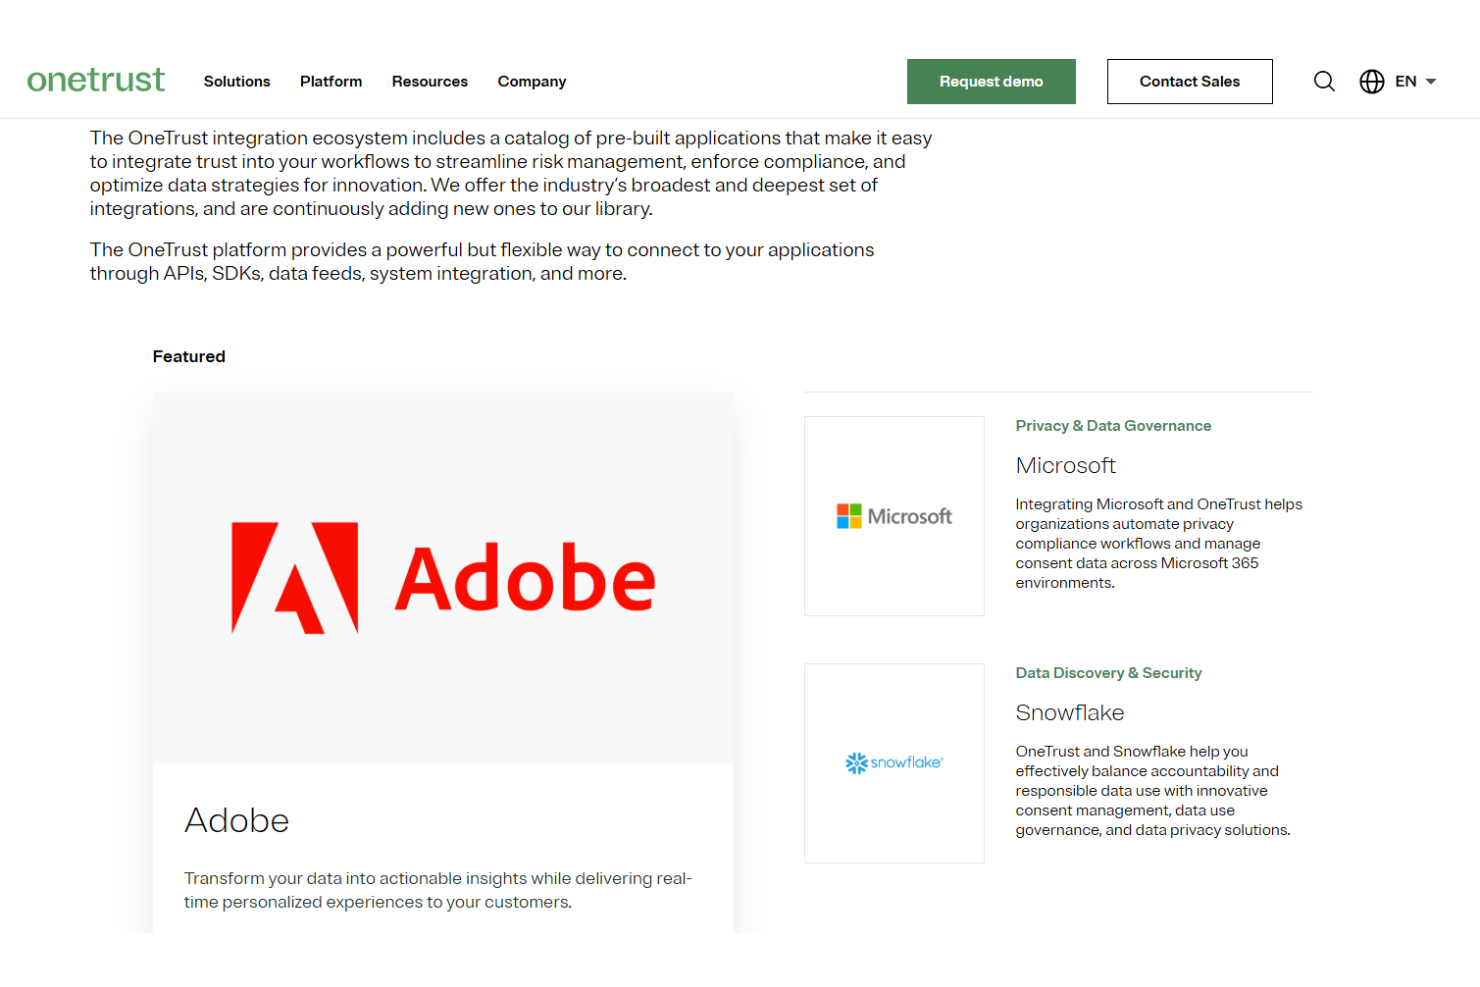
Task: Click the large Adobe logo image
Action: pyautogui.click(x=443, y=578)
